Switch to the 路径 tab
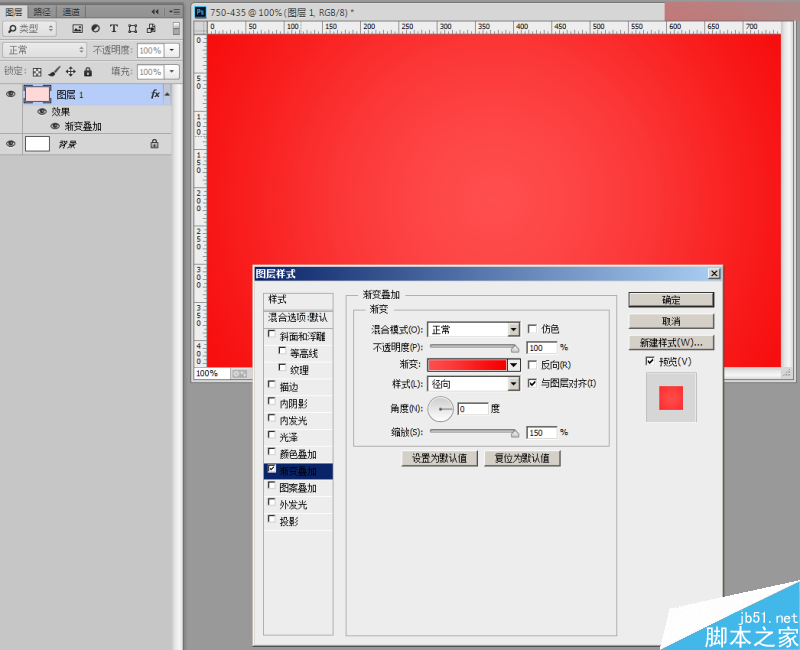 tap(40, 11)
